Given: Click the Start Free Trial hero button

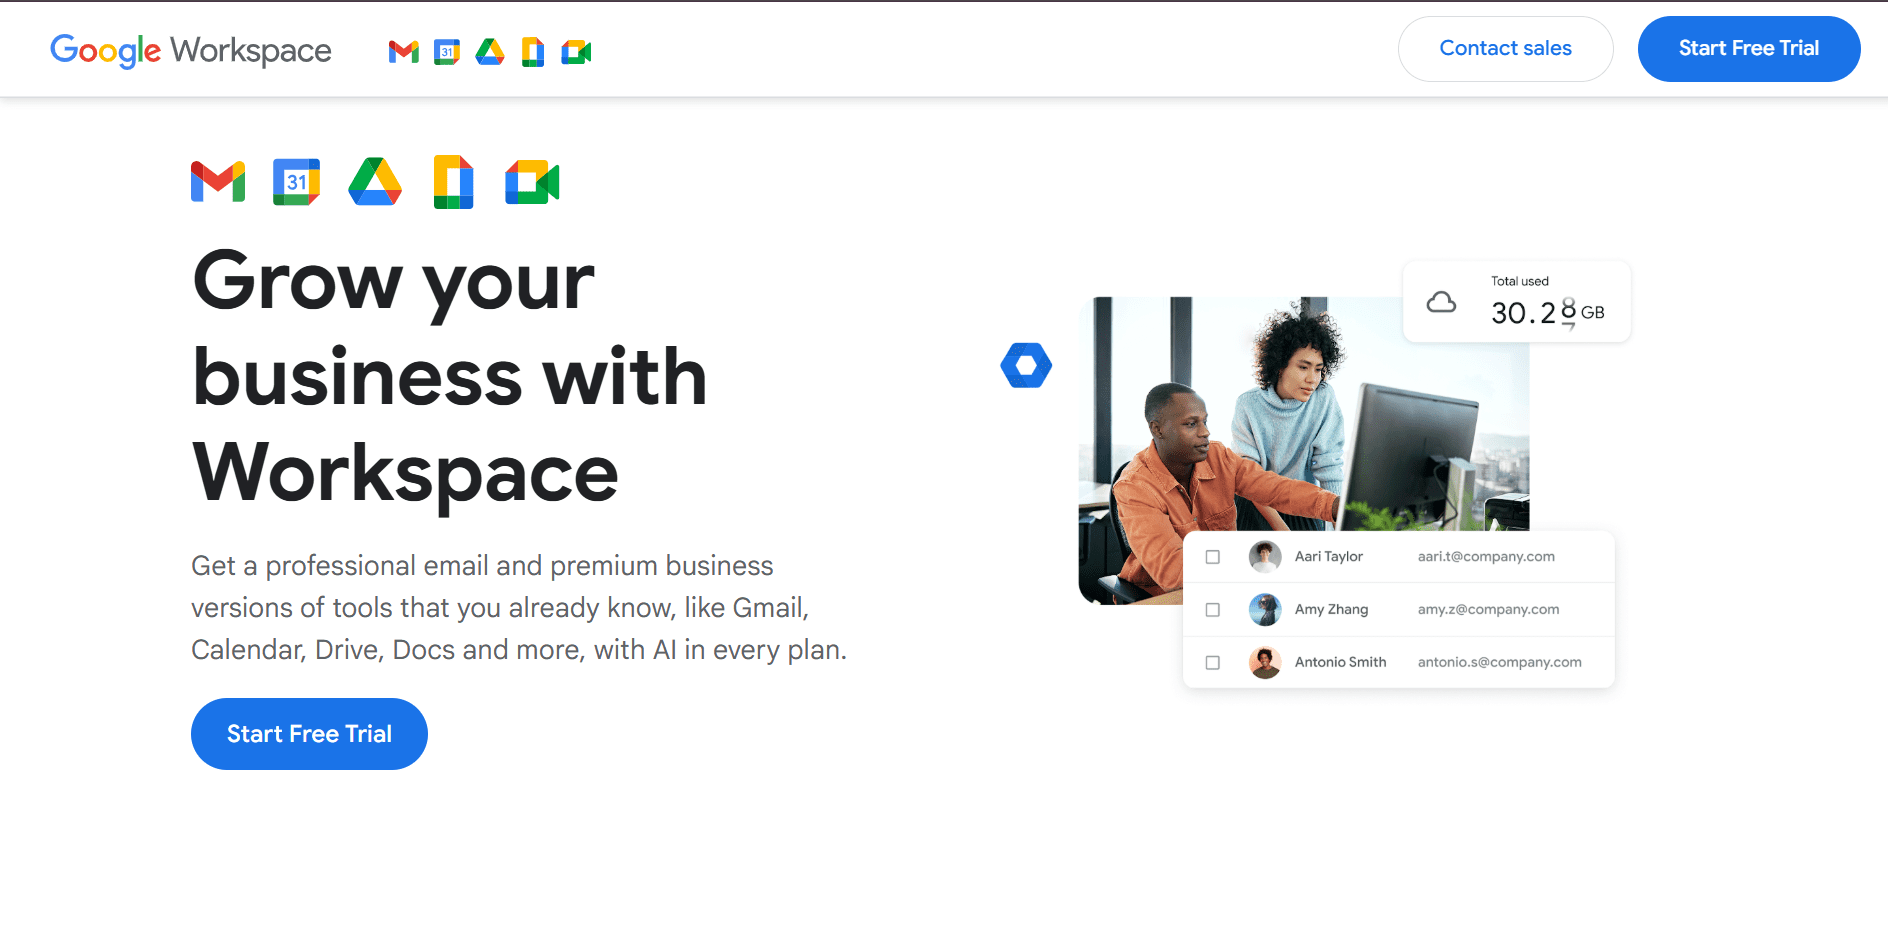Looking at the screenshot, I should (308, 733).
